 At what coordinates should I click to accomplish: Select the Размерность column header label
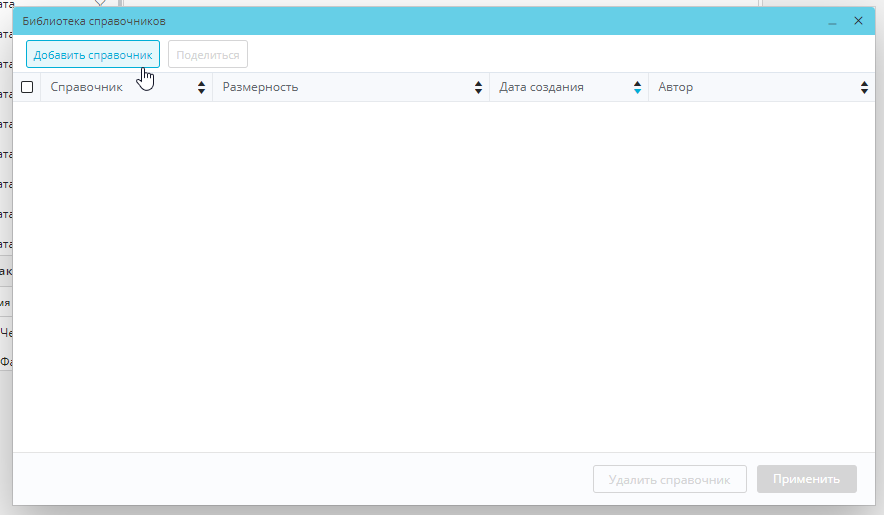(260, 88)
